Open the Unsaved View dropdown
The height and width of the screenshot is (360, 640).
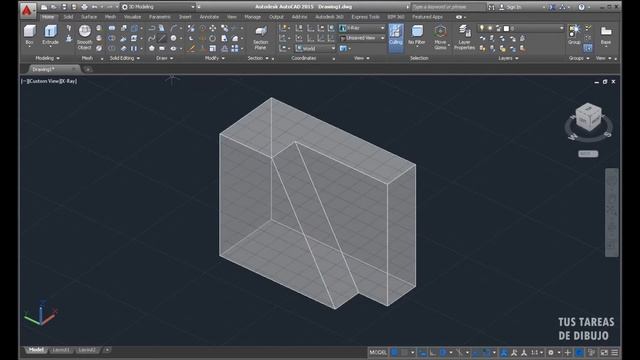click(362, 38)
